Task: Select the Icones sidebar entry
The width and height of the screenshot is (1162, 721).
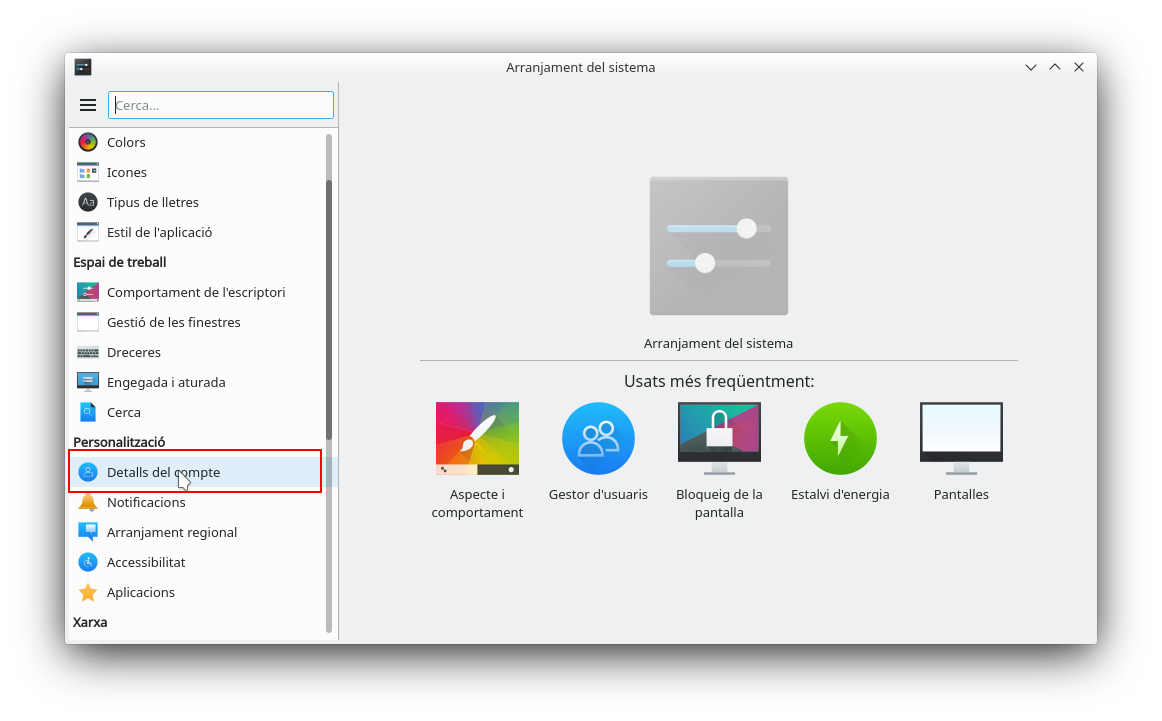Action: tap(127, 172)
